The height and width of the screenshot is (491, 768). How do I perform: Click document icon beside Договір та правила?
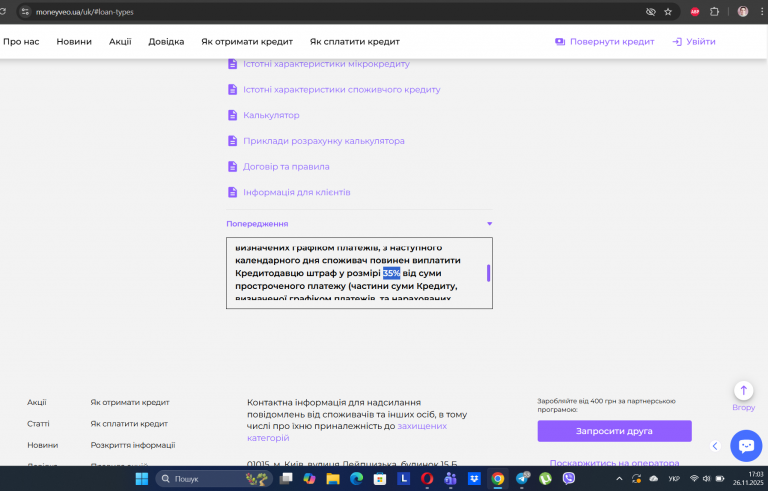coord(233,167)
